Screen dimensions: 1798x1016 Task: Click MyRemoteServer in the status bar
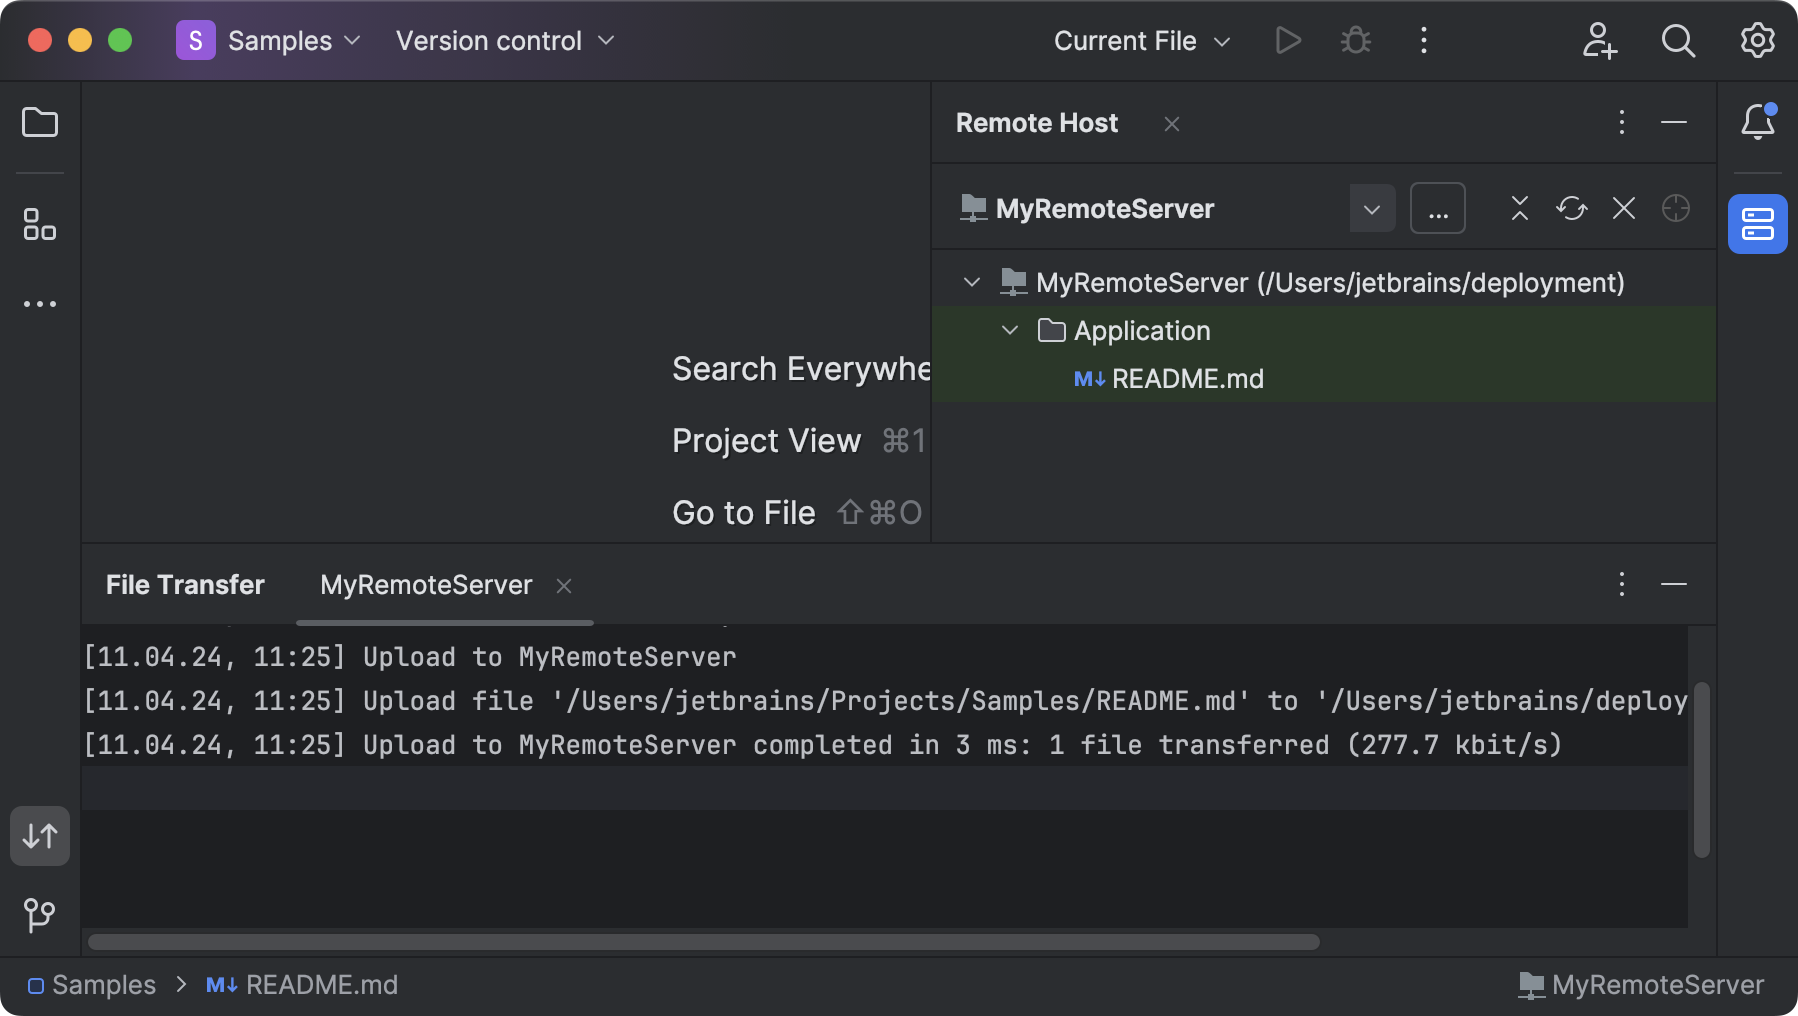1655,985
